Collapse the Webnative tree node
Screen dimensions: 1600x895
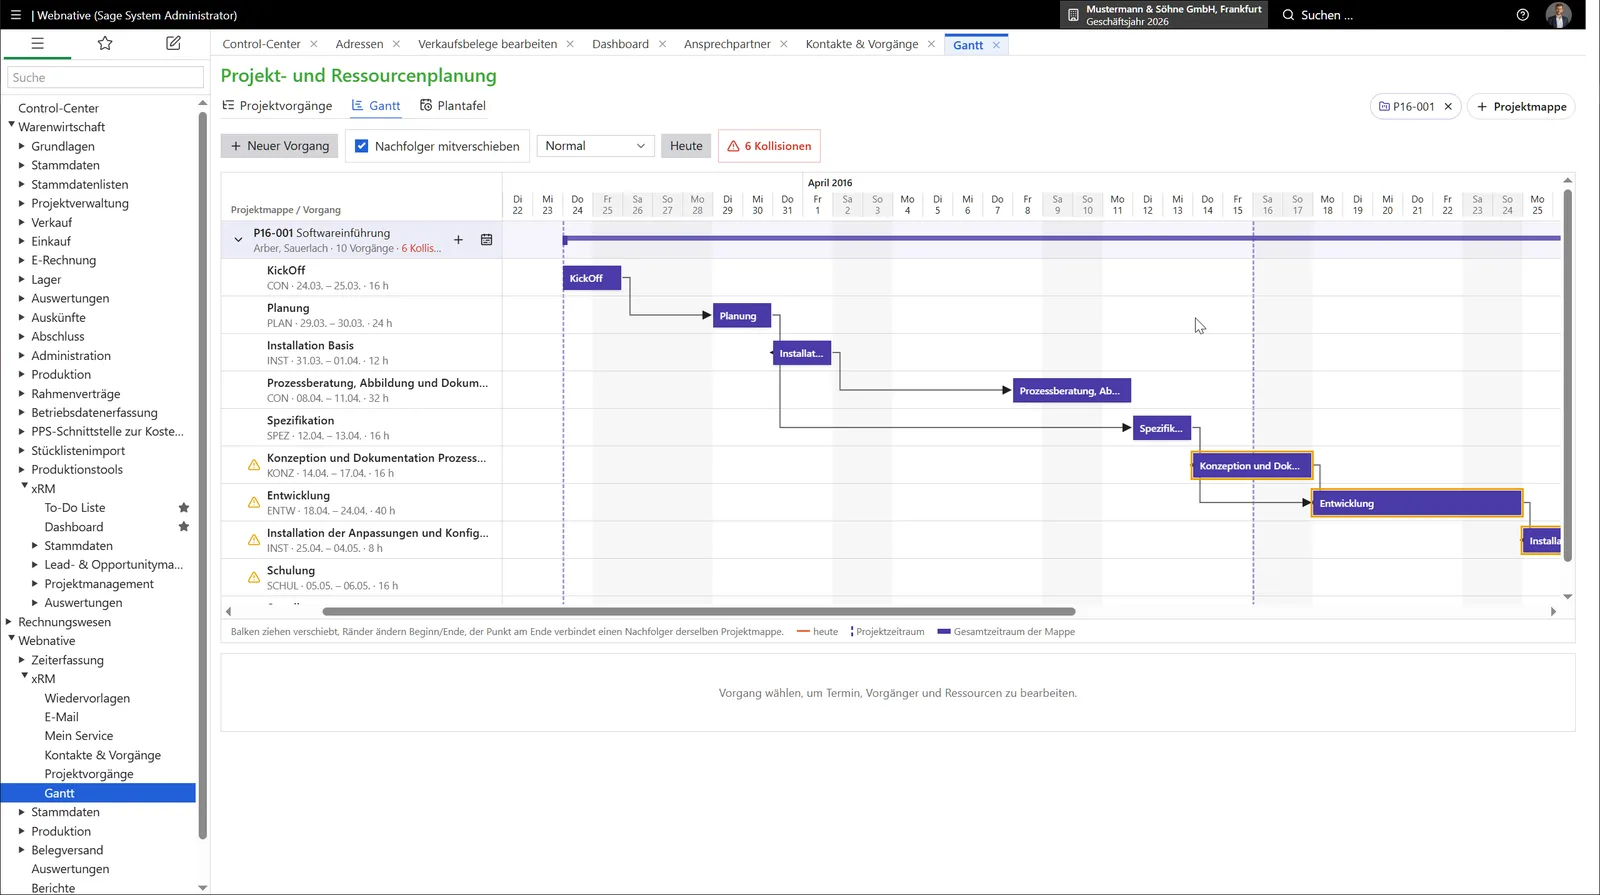[12, 640]
